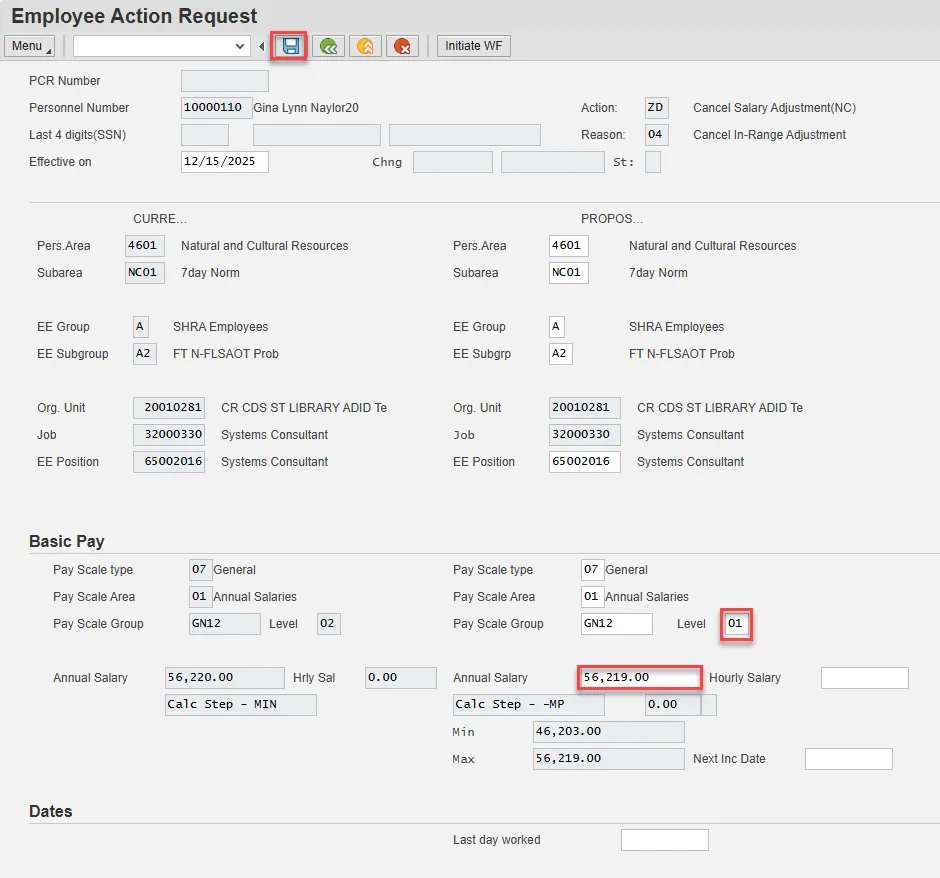This screenshot has width=940, height=878.
Task: Click the Last day worked field
Action: click(x=664, y=840)
